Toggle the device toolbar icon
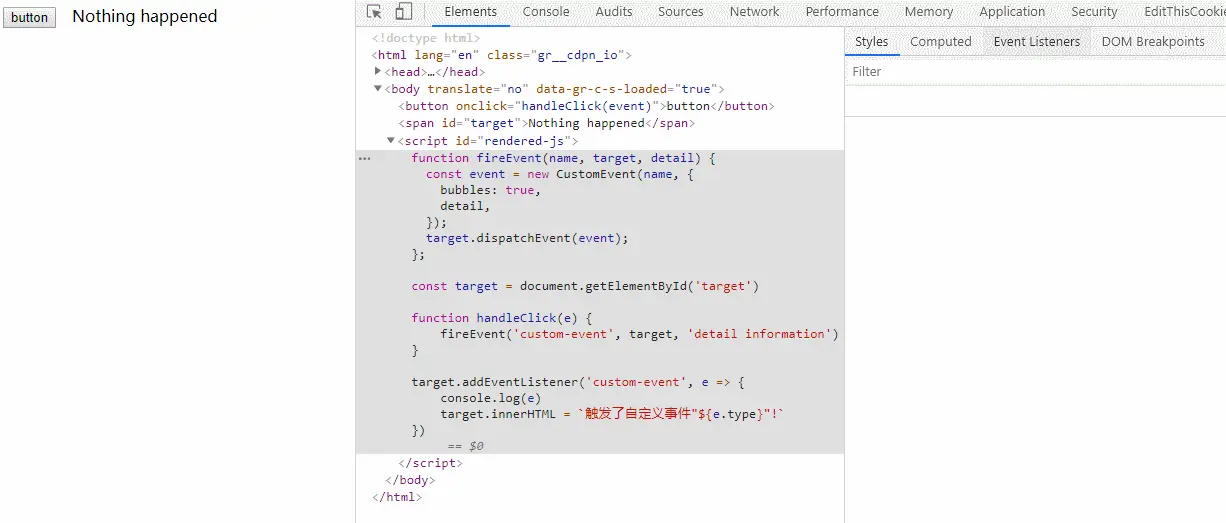1226x523 pixels. pyautogui.click(x=403, y=12)
